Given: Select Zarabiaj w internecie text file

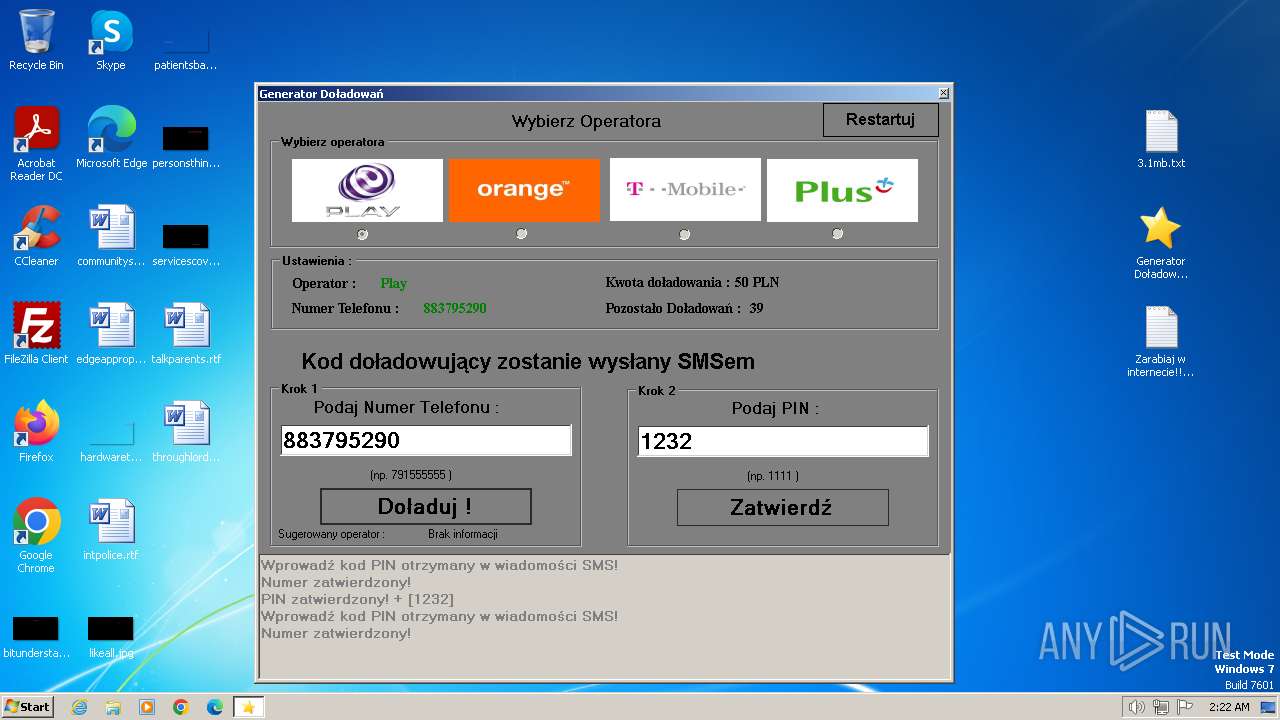Looking at the screenshot, I should (1161, 341).
